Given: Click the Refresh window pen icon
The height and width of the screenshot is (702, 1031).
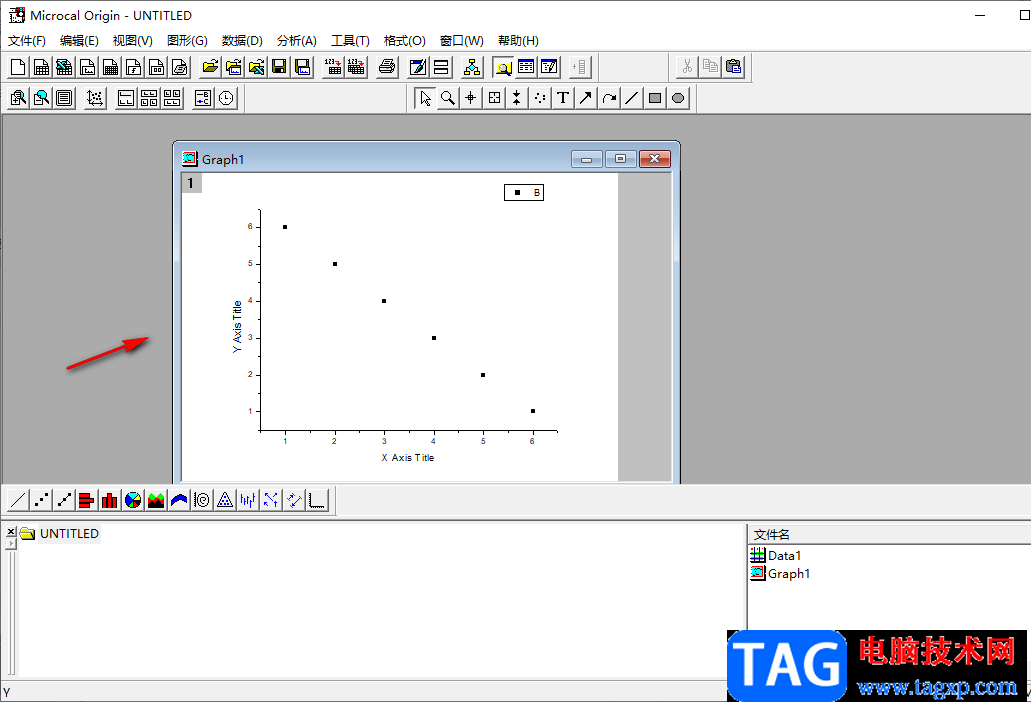Looking at the screenshot, I should pyautogui.click(x=418, y=67).
